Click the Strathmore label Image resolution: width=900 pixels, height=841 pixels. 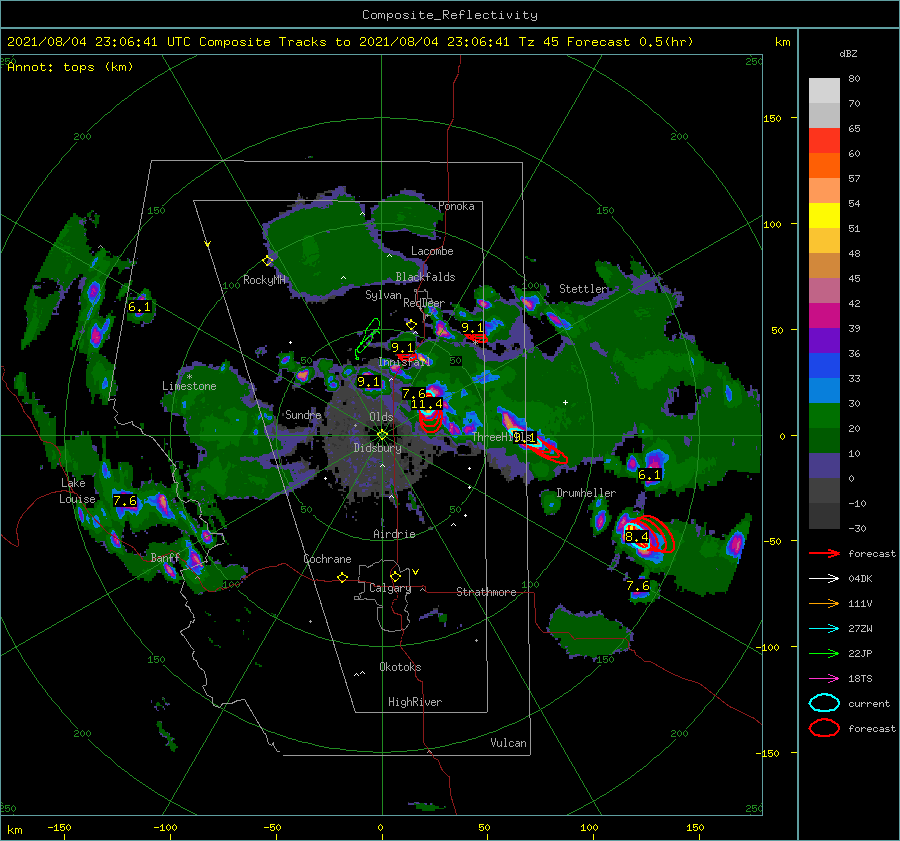click(x=486, y=592)
